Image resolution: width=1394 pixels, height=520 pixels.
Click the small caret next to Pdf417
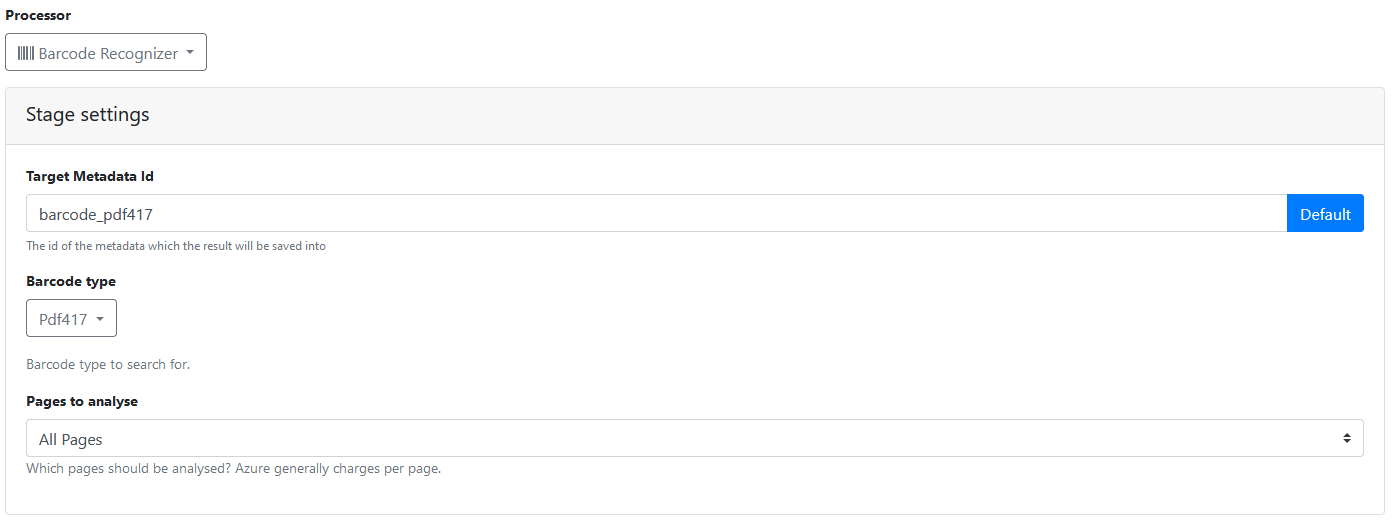(x=100, y=318)
